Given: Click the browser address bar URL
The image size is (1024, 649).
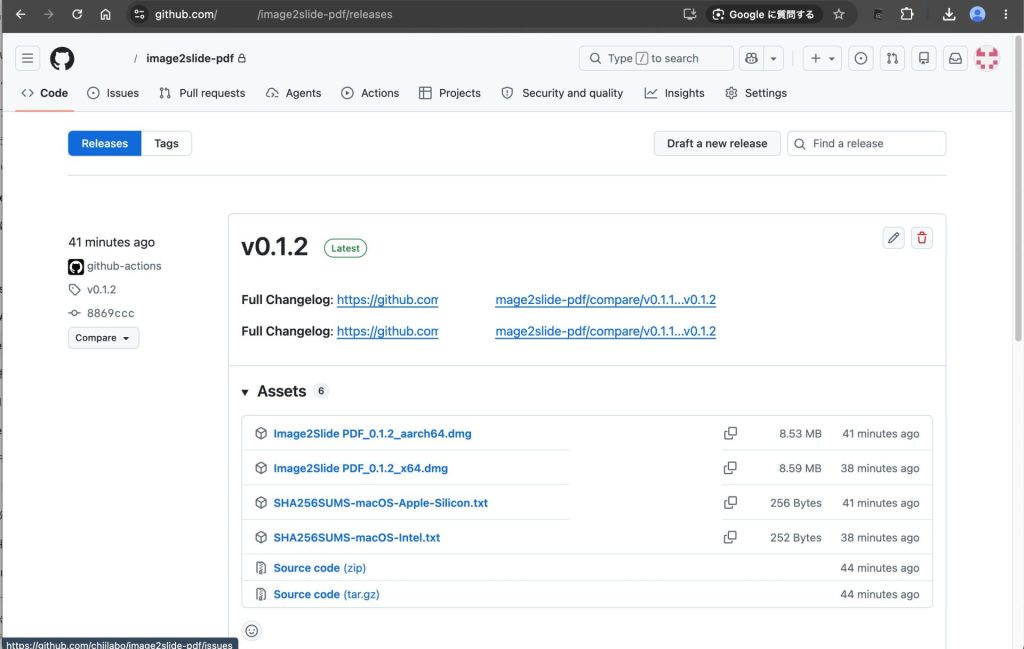Looking at the screenshot, I should 273,14.
